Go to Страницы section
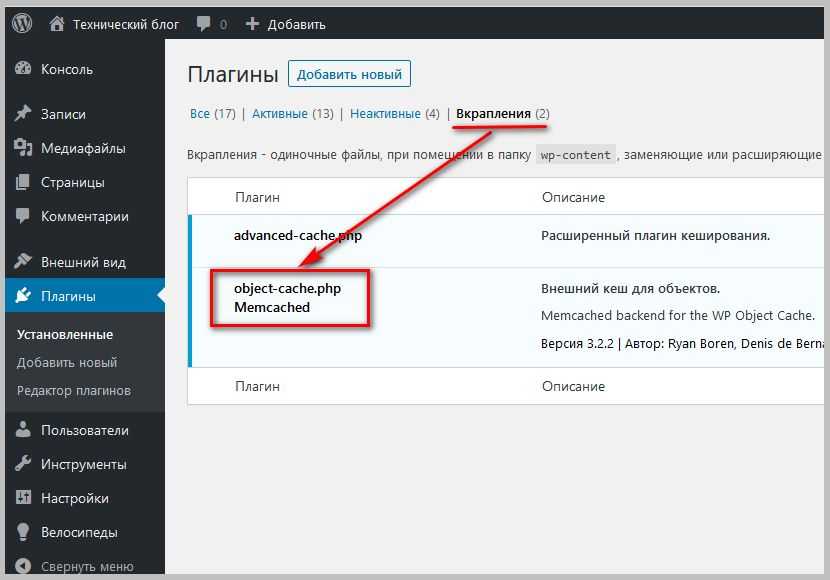Viewport: 830px width, 580px height. pyautogui.click(x=73, y=183)
